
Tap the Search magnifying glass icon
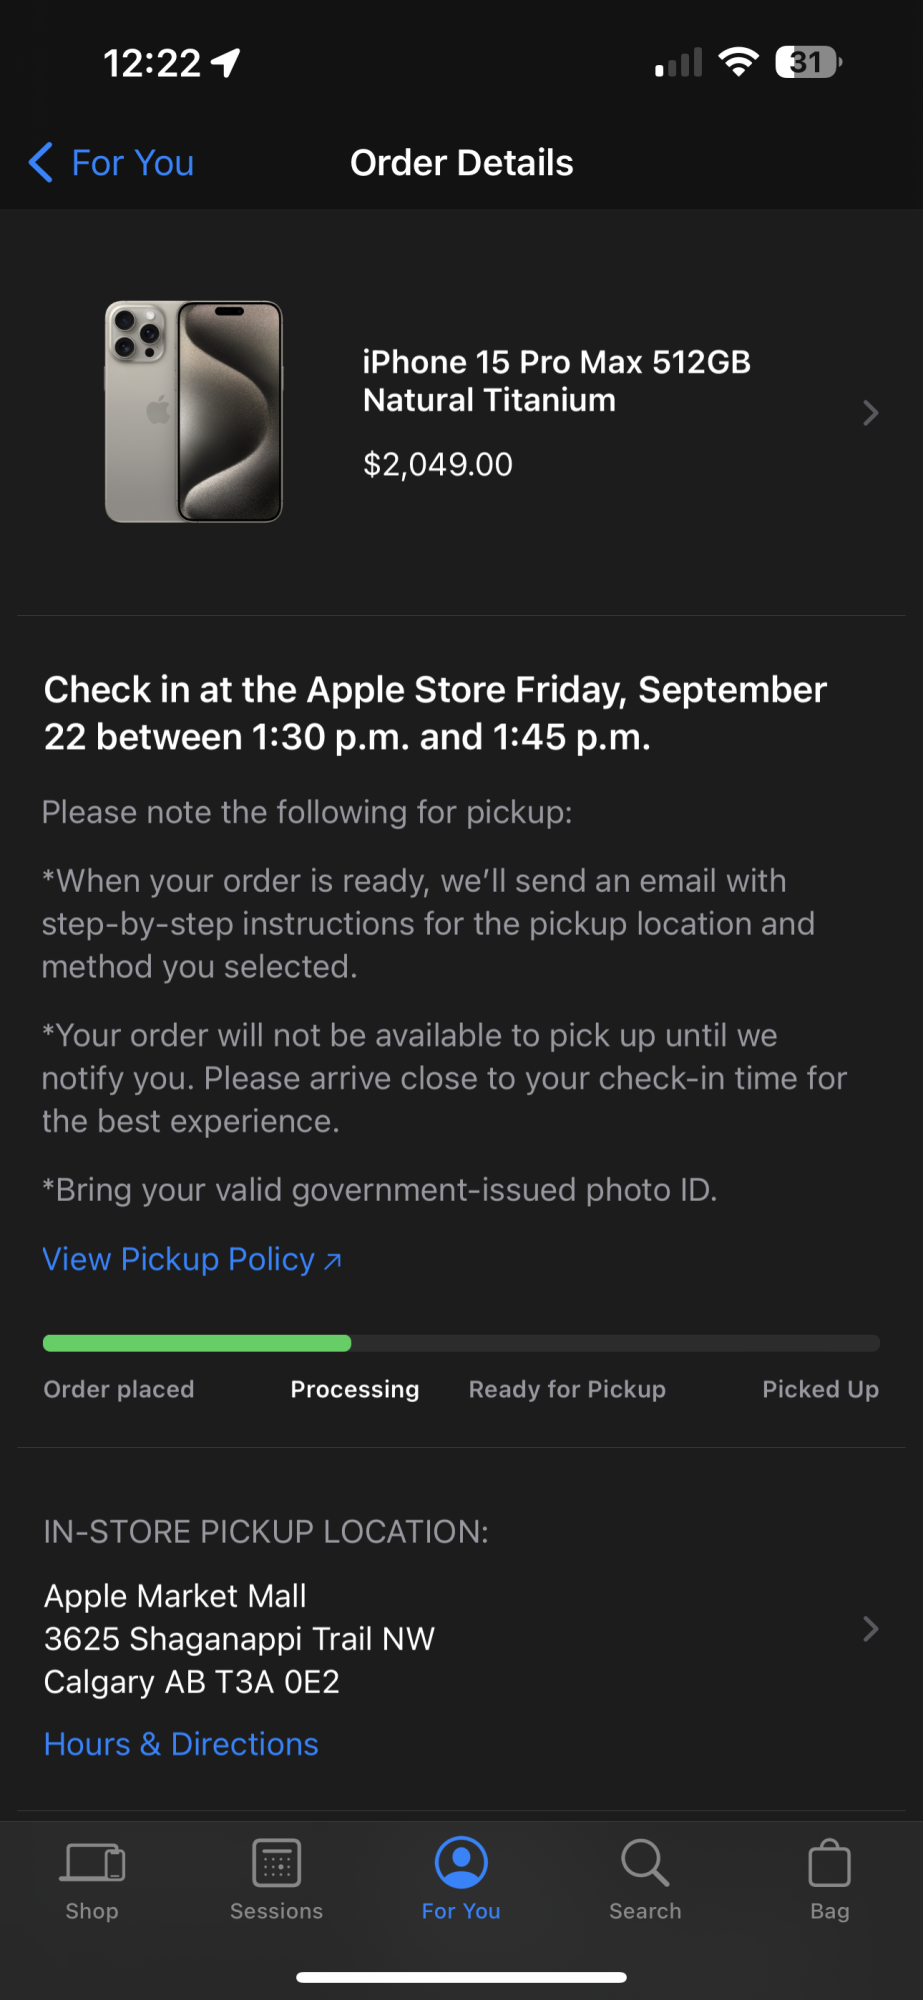[645, 1864]
